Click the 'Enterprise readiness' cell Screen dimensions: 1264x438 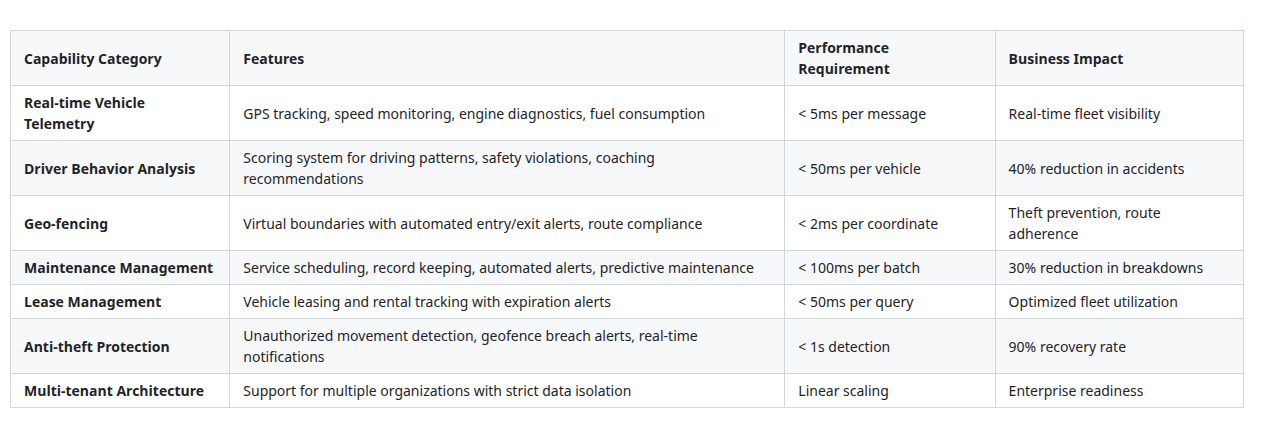[x=1076, y=391]
